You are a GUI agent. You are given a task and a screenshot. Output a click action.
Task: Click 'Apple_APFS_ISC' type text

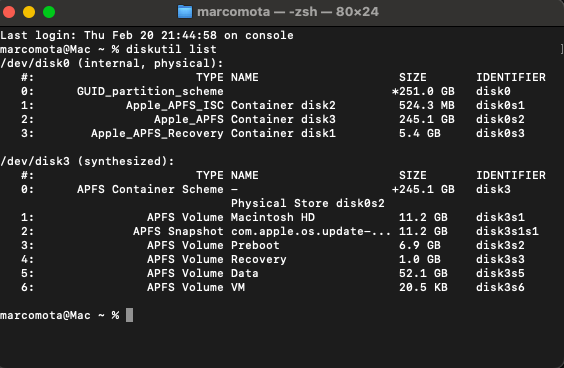click(x=175, y=105)
